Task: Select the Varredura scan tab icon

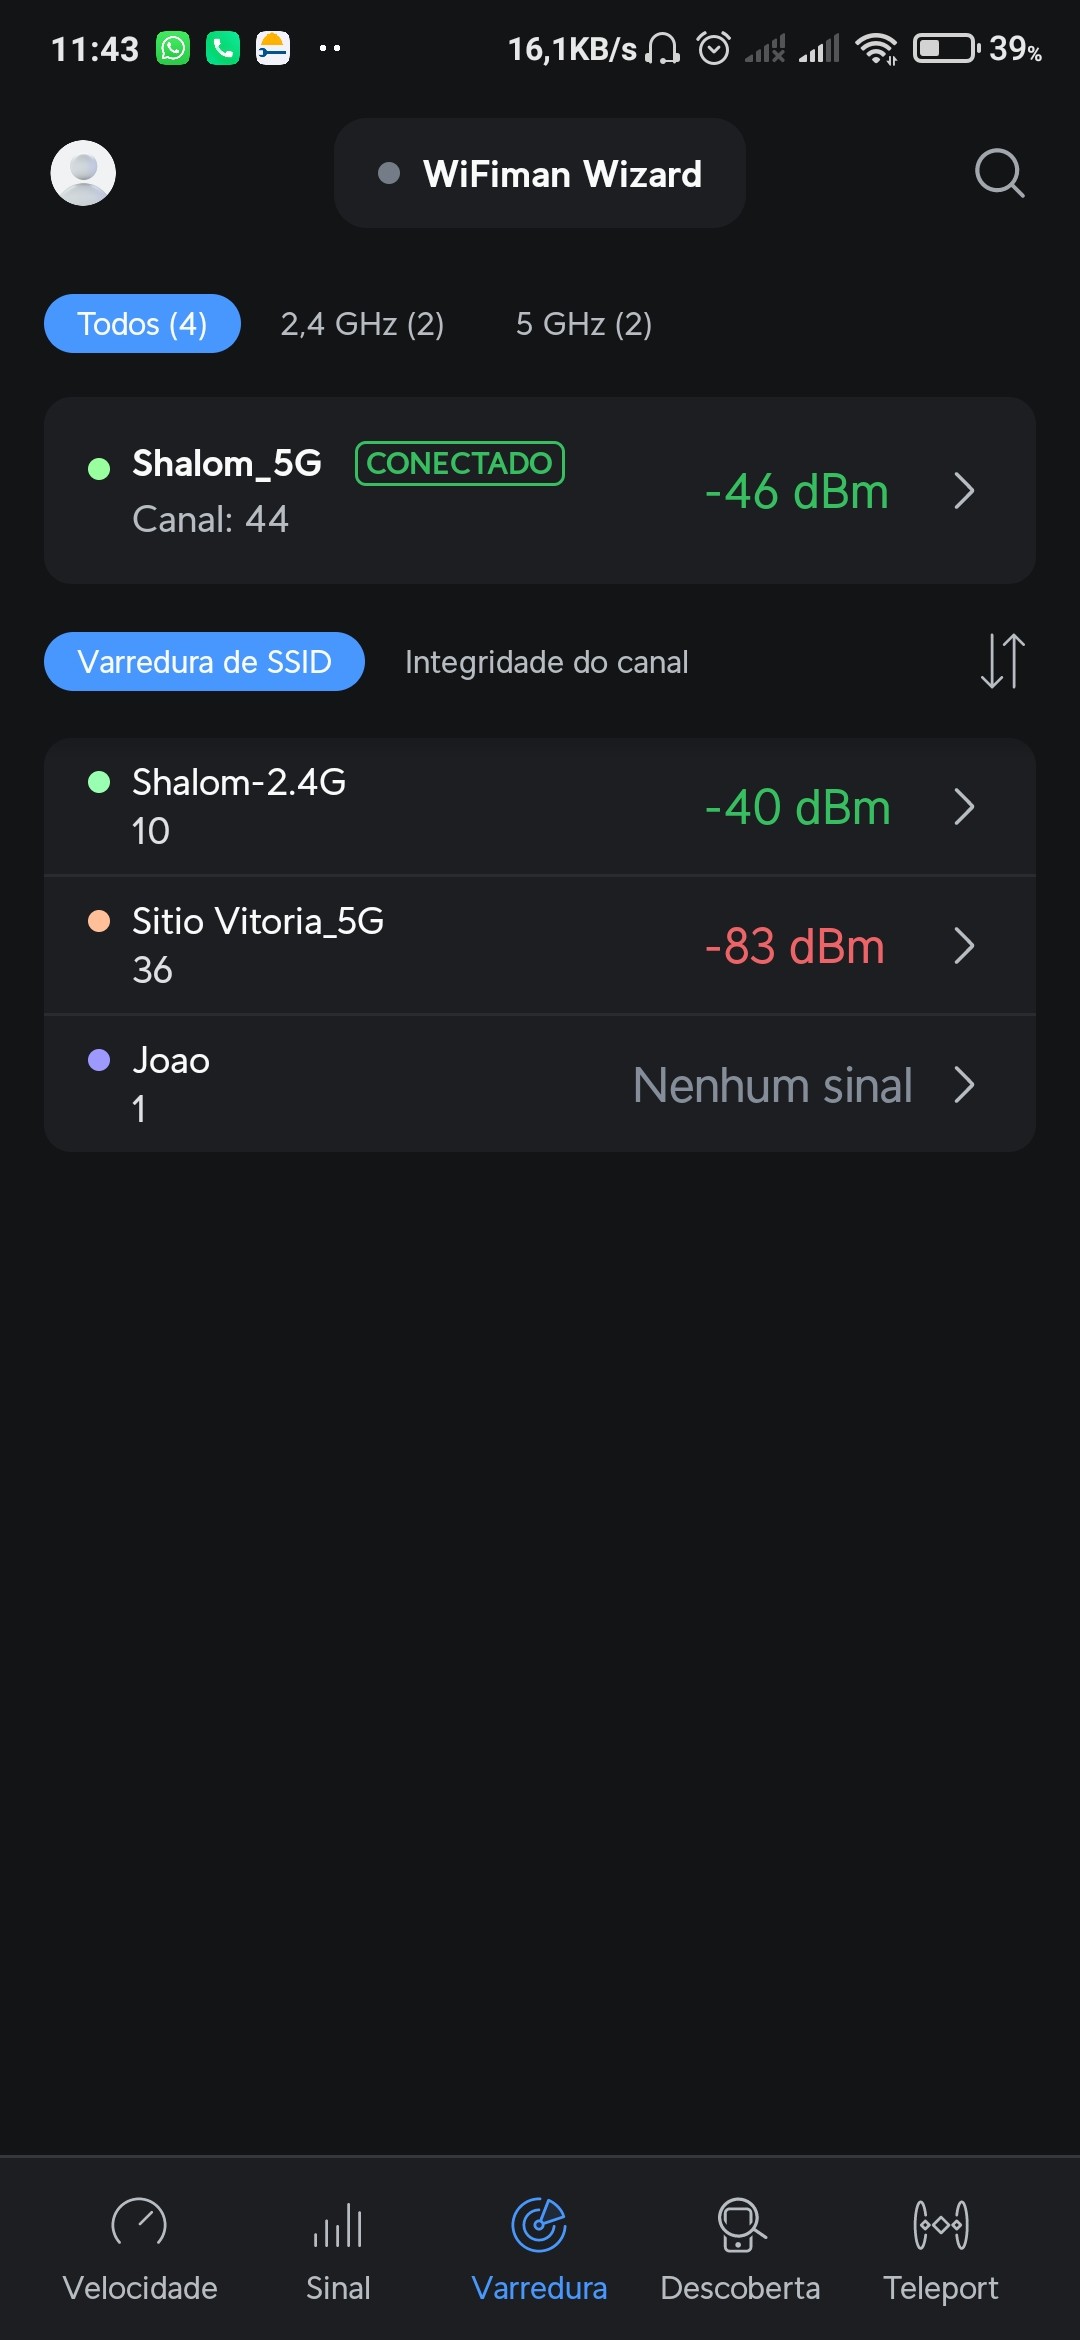Action: tap(539, 2226)
